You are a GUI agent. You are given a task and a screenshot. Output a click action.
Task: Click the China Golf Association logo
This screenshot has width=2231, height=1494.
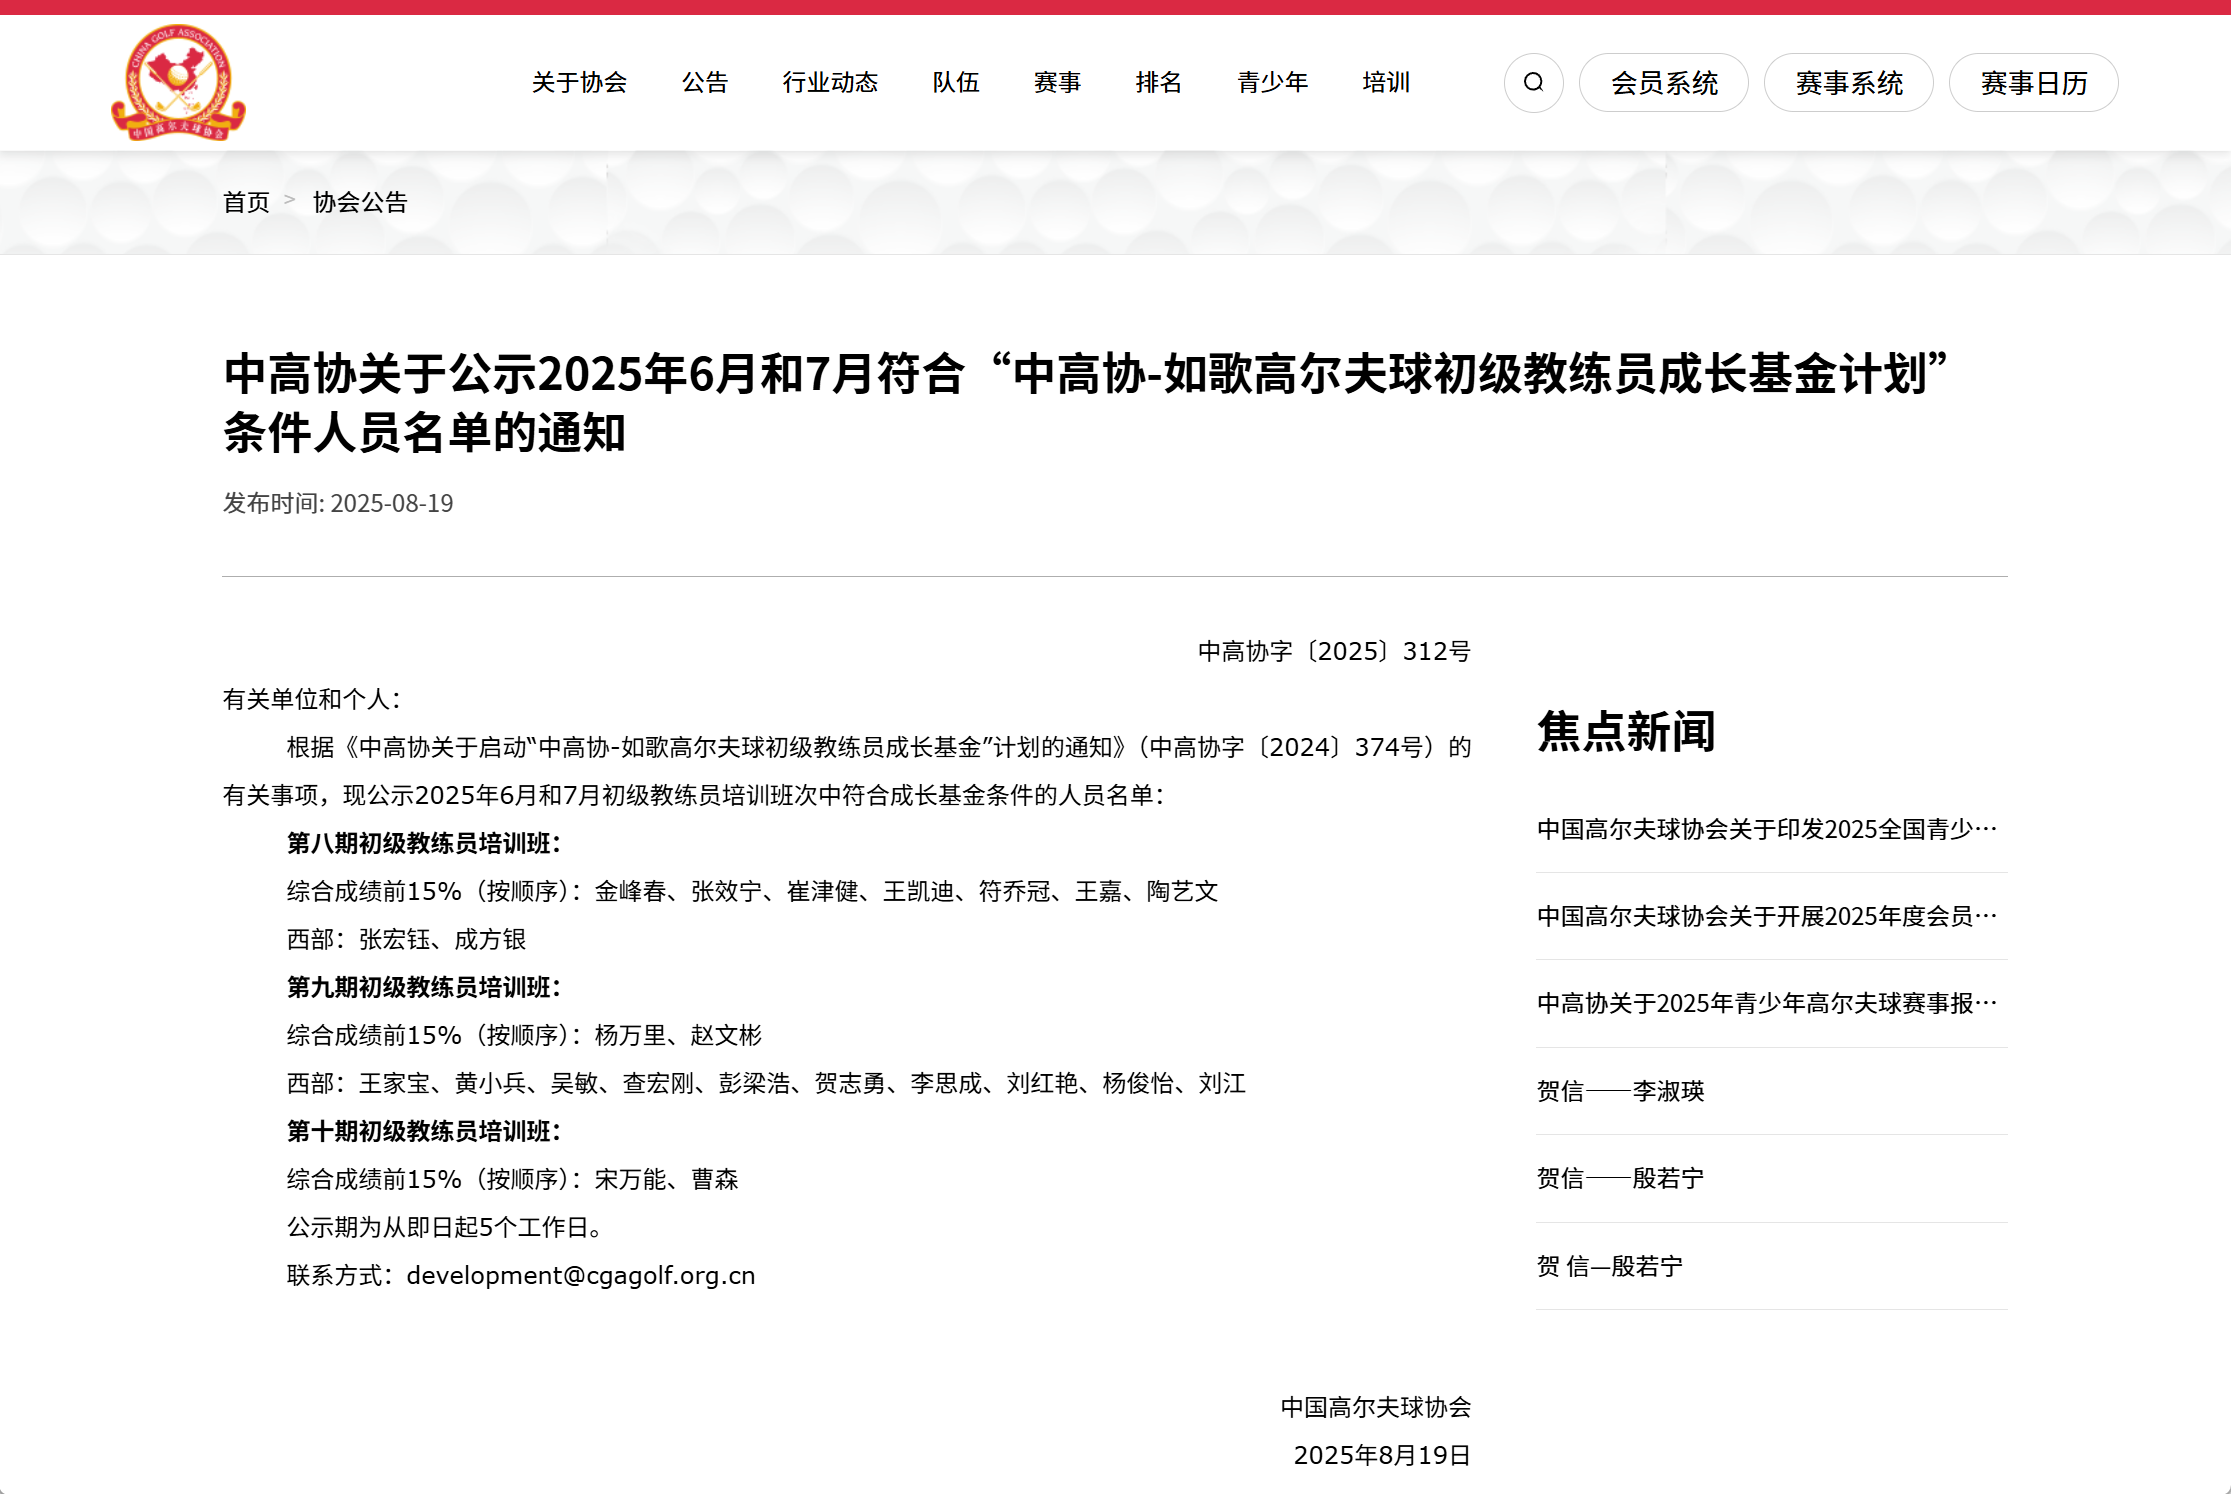coord(178,83)
